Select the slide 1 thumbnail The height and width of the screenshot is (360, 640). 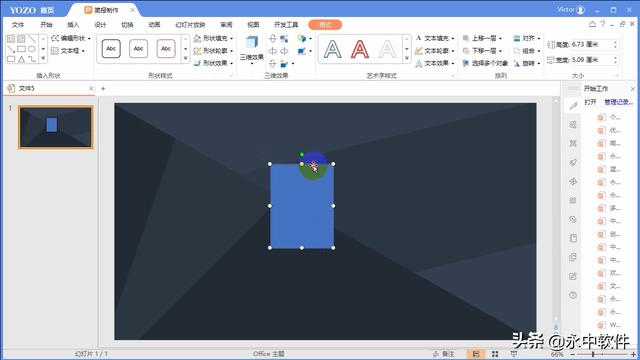click(56, 127)
